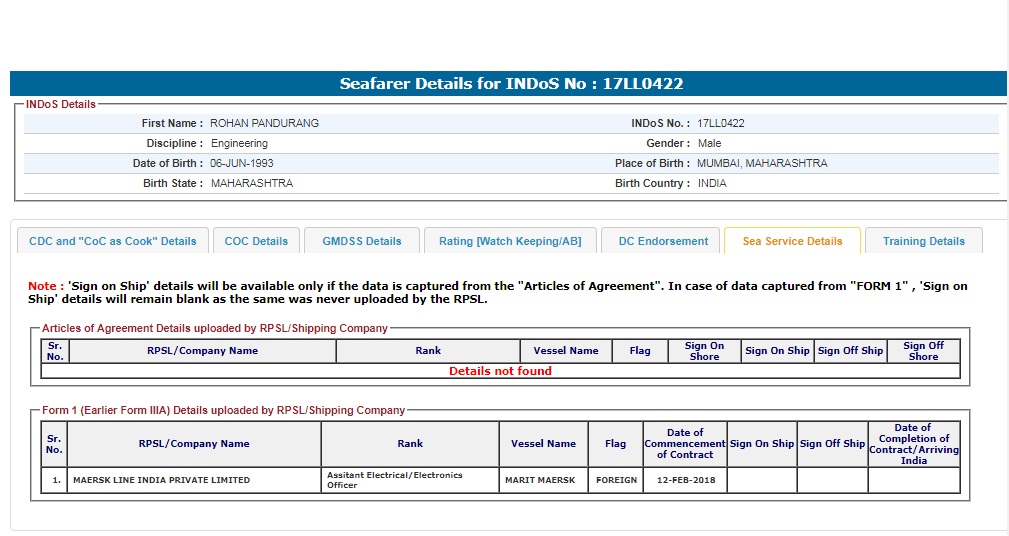Open the CDC and "CoC as Cook" Details tab

pyautogui.click(x=113, y=241)
